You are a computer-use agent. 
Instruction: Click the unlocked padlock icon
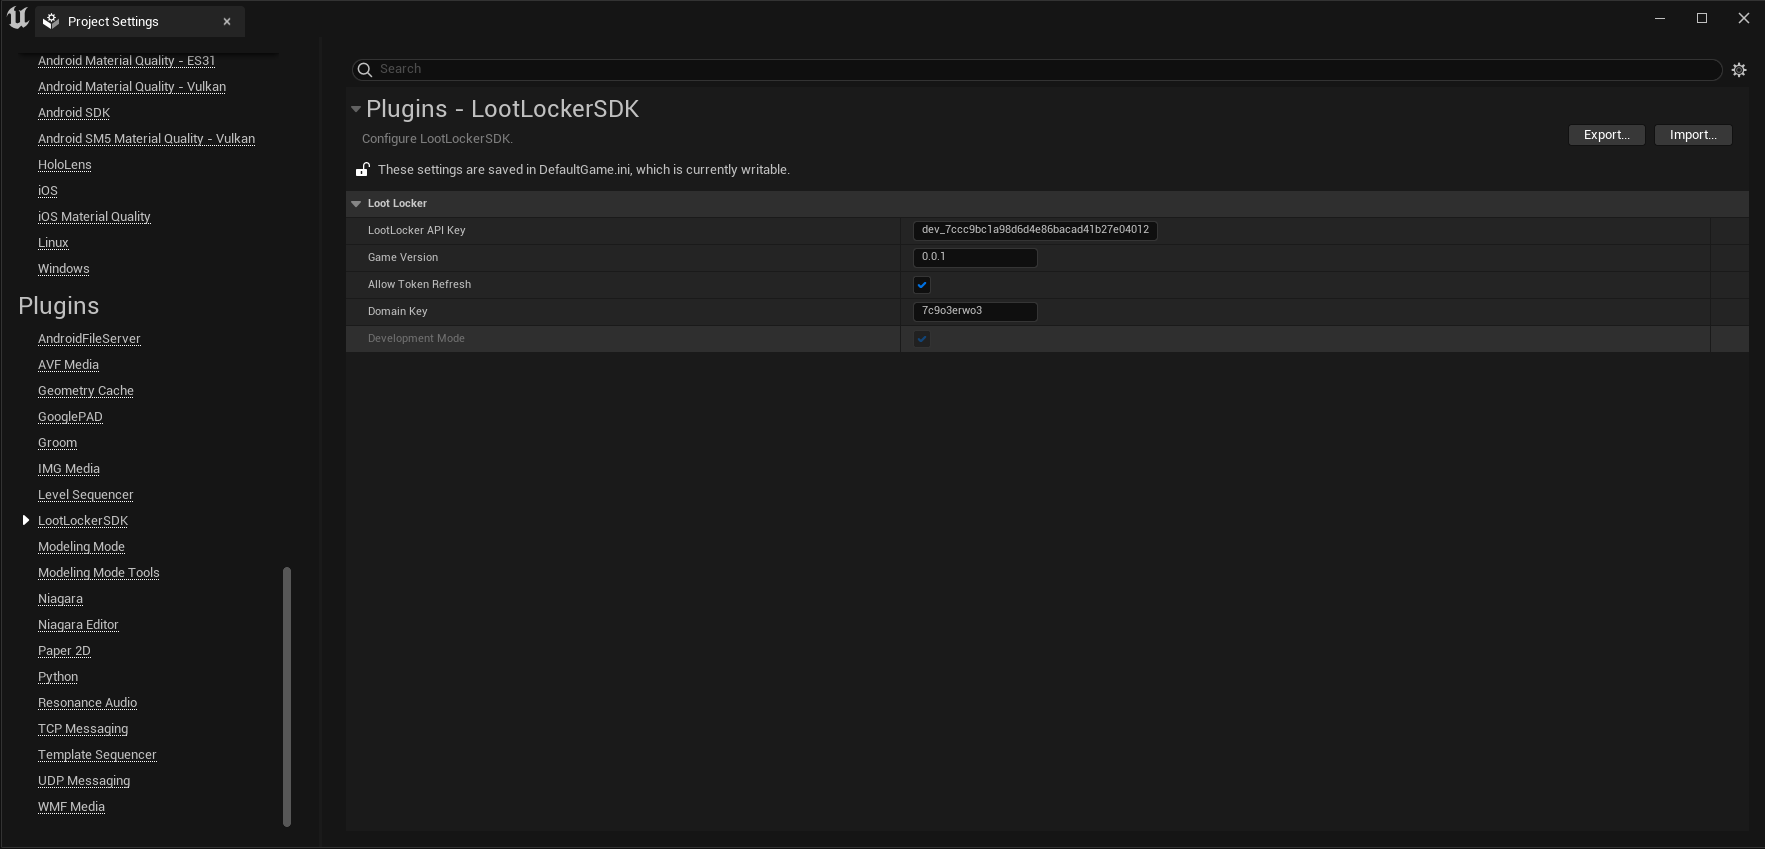coord(363,170)
